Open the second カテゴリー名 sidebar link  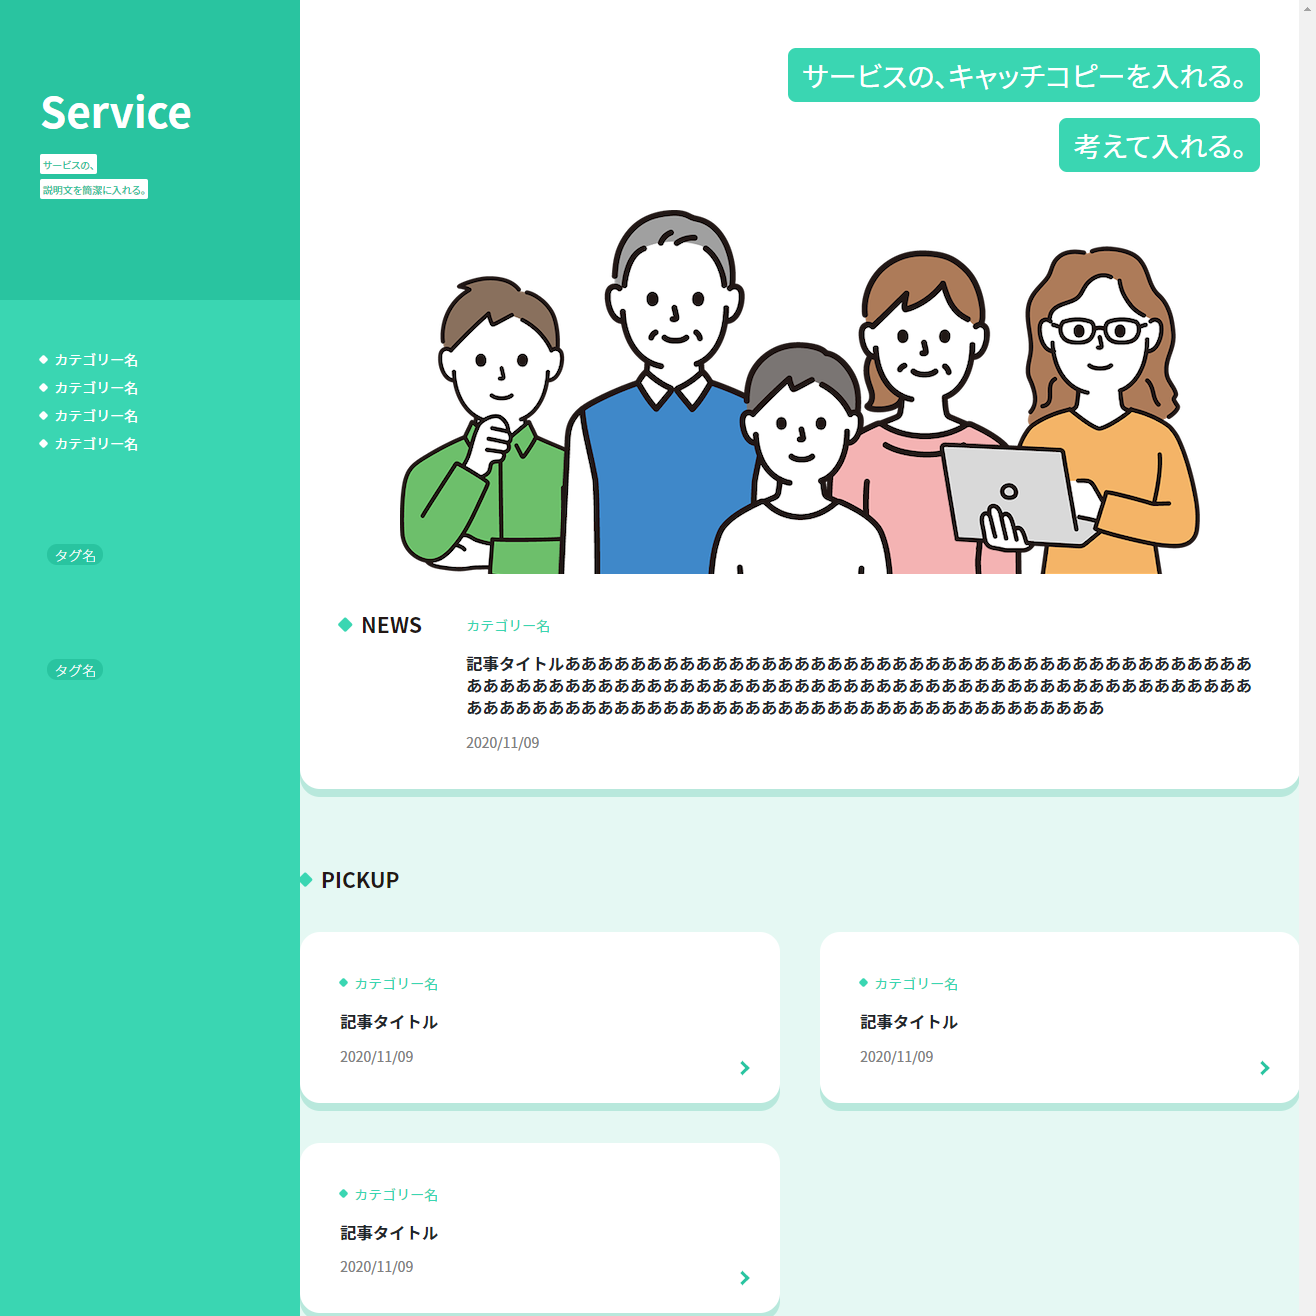point(96,388)
